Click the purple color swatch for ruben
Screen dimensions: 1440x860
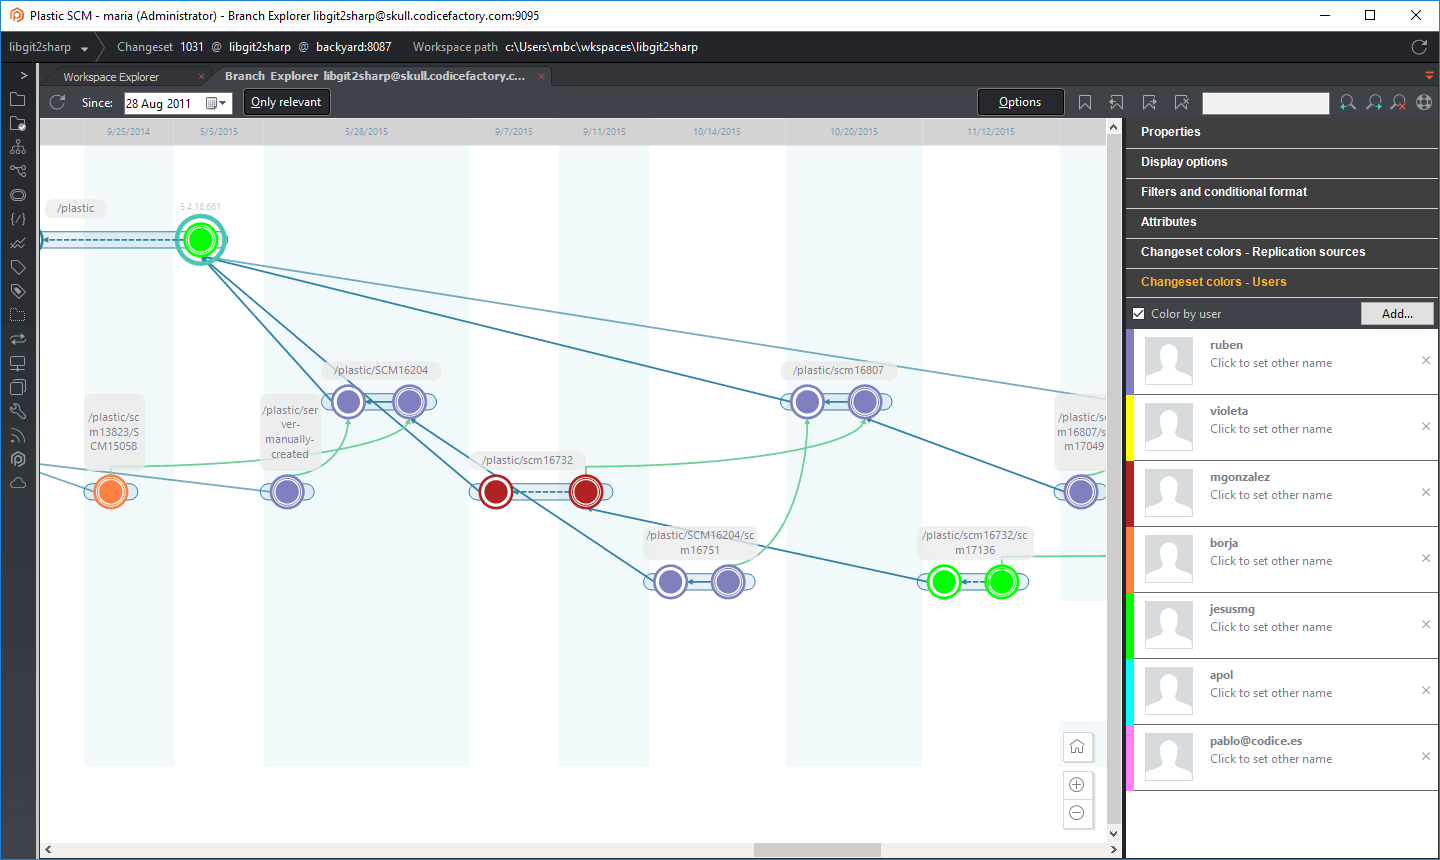(x=1130, y=361)
